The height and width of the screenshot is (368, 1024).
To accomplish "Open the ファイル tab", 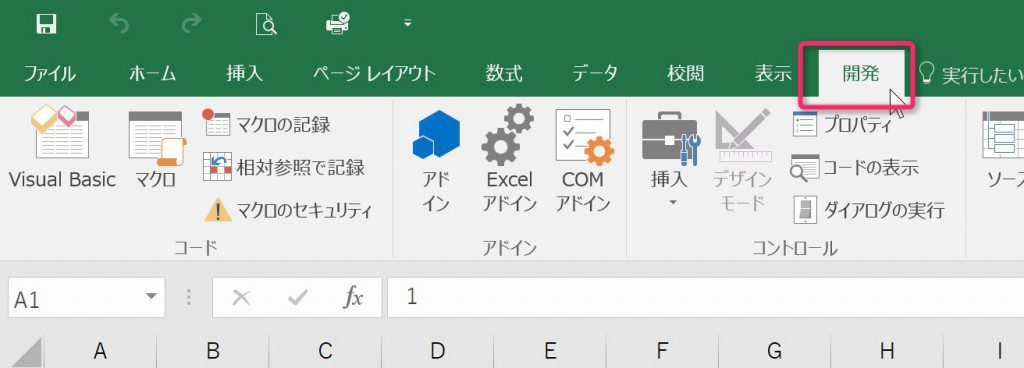I will point(50,73).
